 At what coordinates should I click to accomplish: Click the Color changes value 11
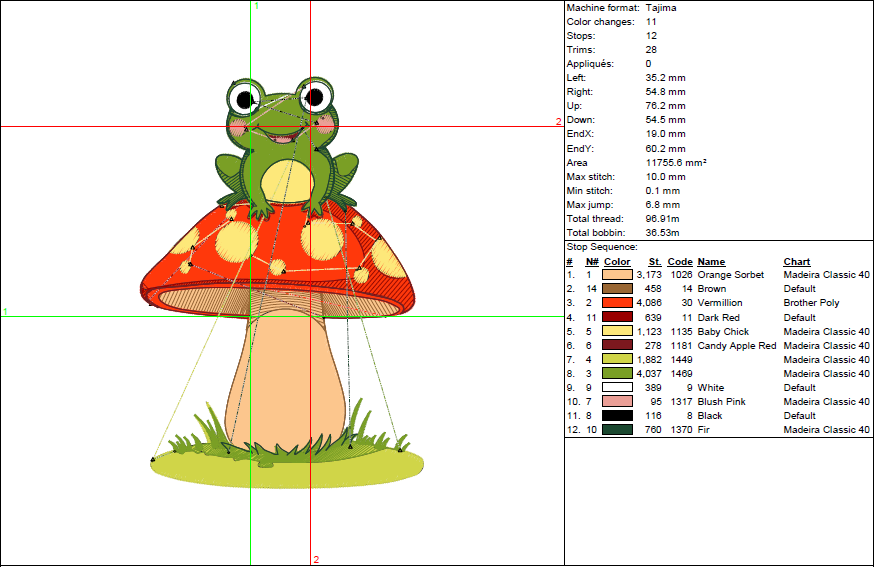coord(651,22)
